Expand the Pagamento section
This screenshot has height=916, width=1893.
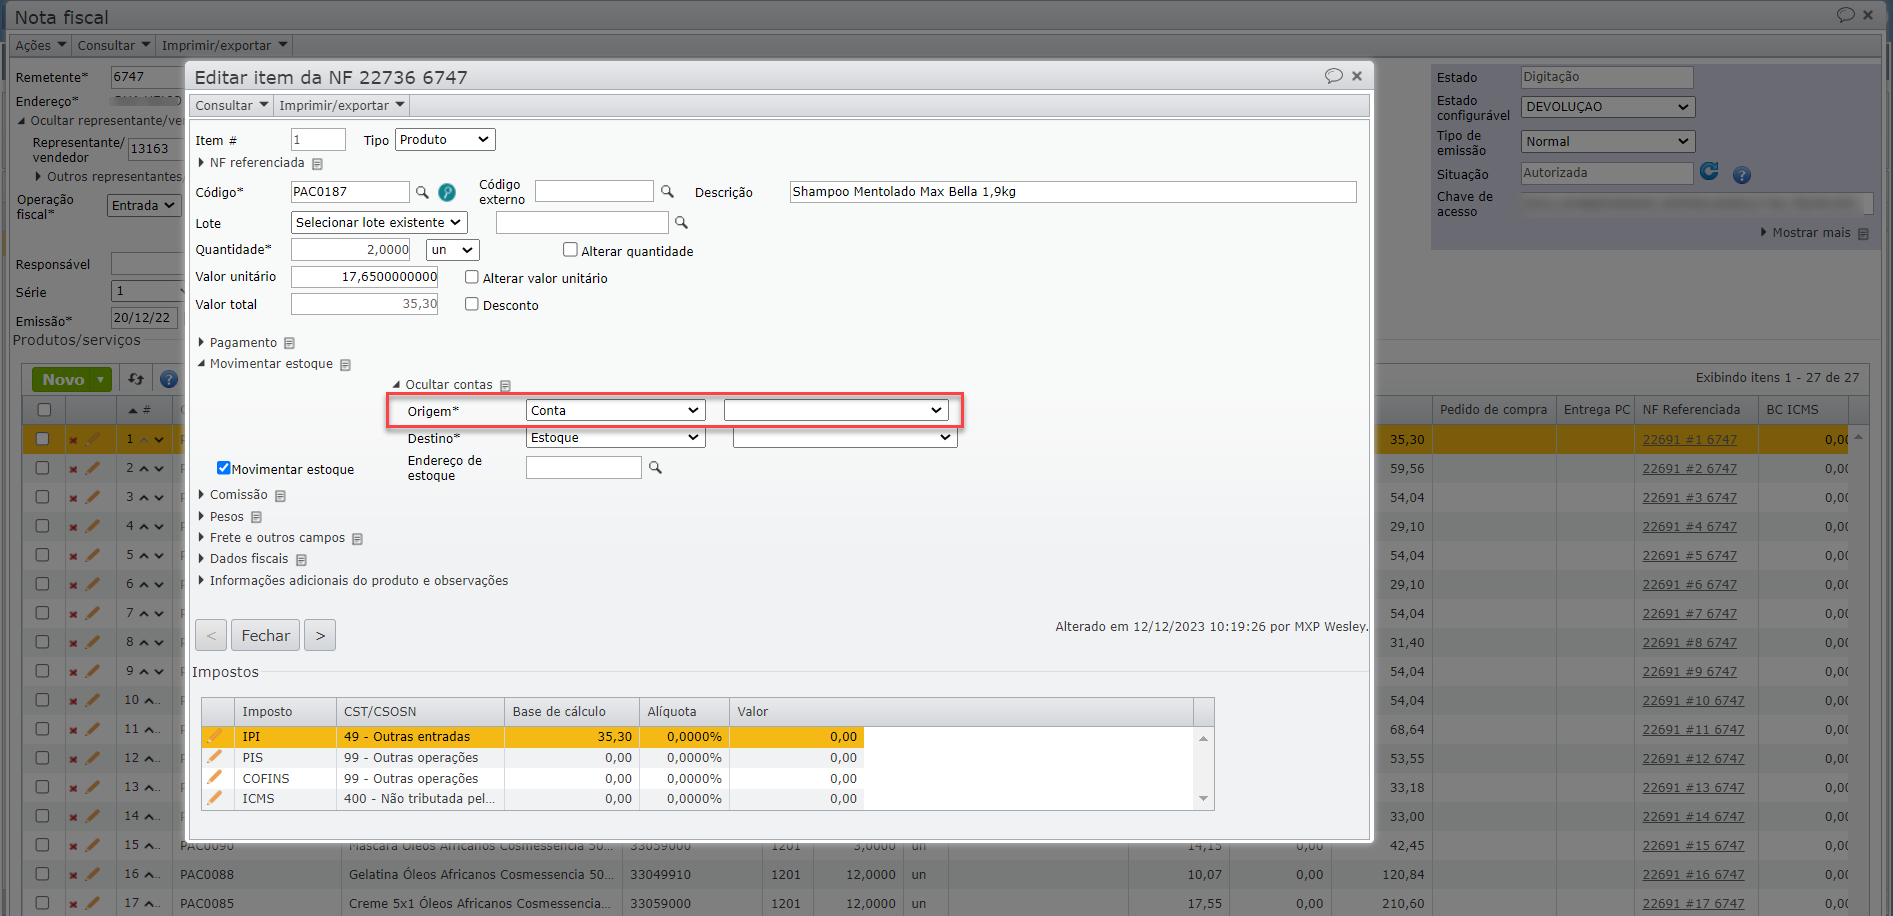pyautogui.click(x=242, y=343)
